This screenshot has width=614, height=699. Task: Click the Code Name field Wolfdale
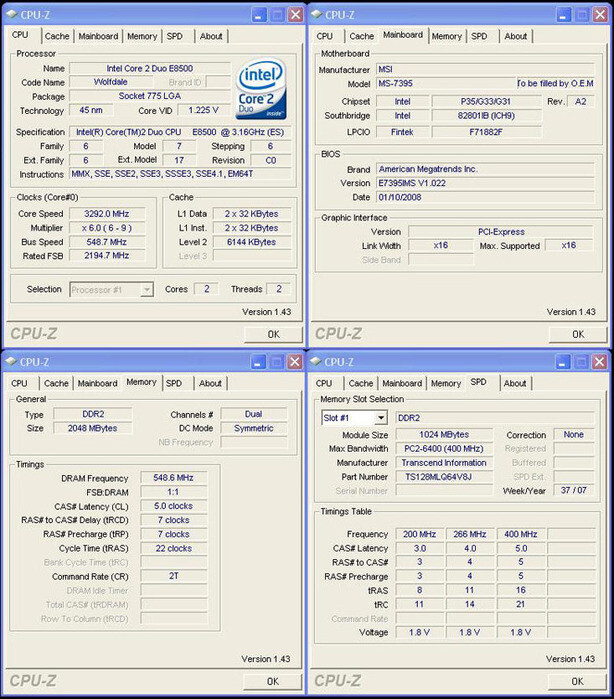click(111, 82)
